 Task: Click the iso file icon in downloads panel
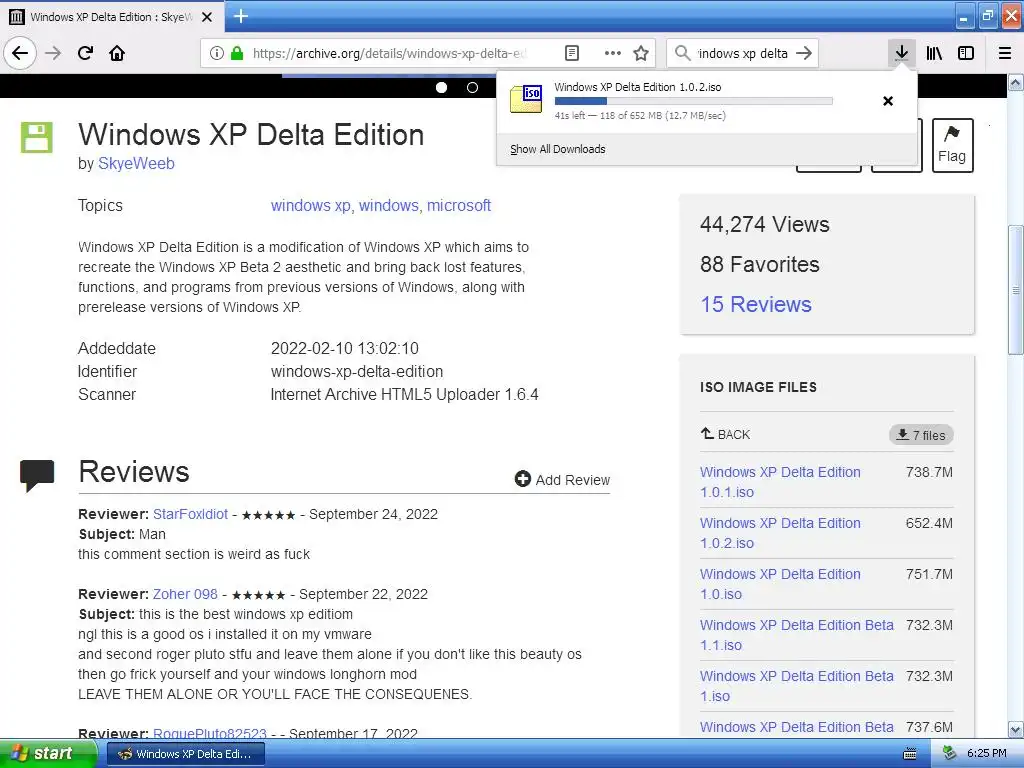point(526,99)
